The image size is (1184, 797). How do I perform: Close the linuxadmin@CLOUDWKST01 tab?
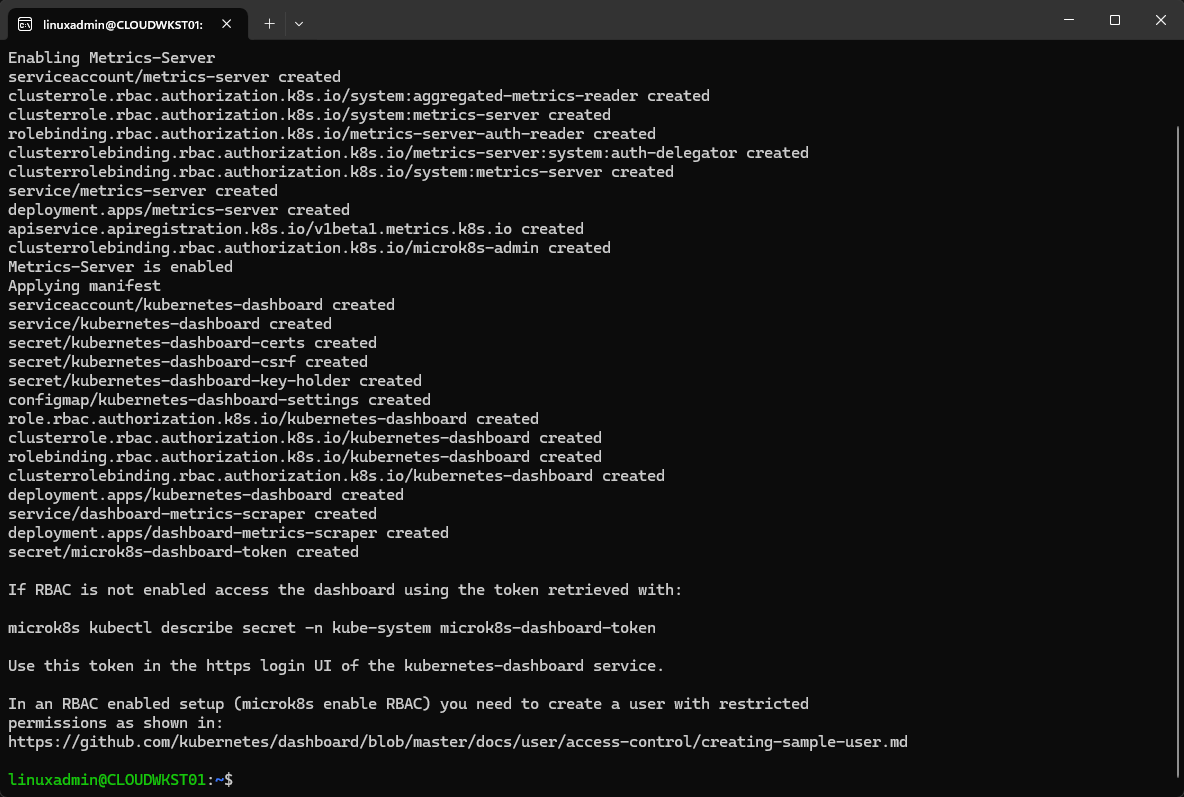225,20
